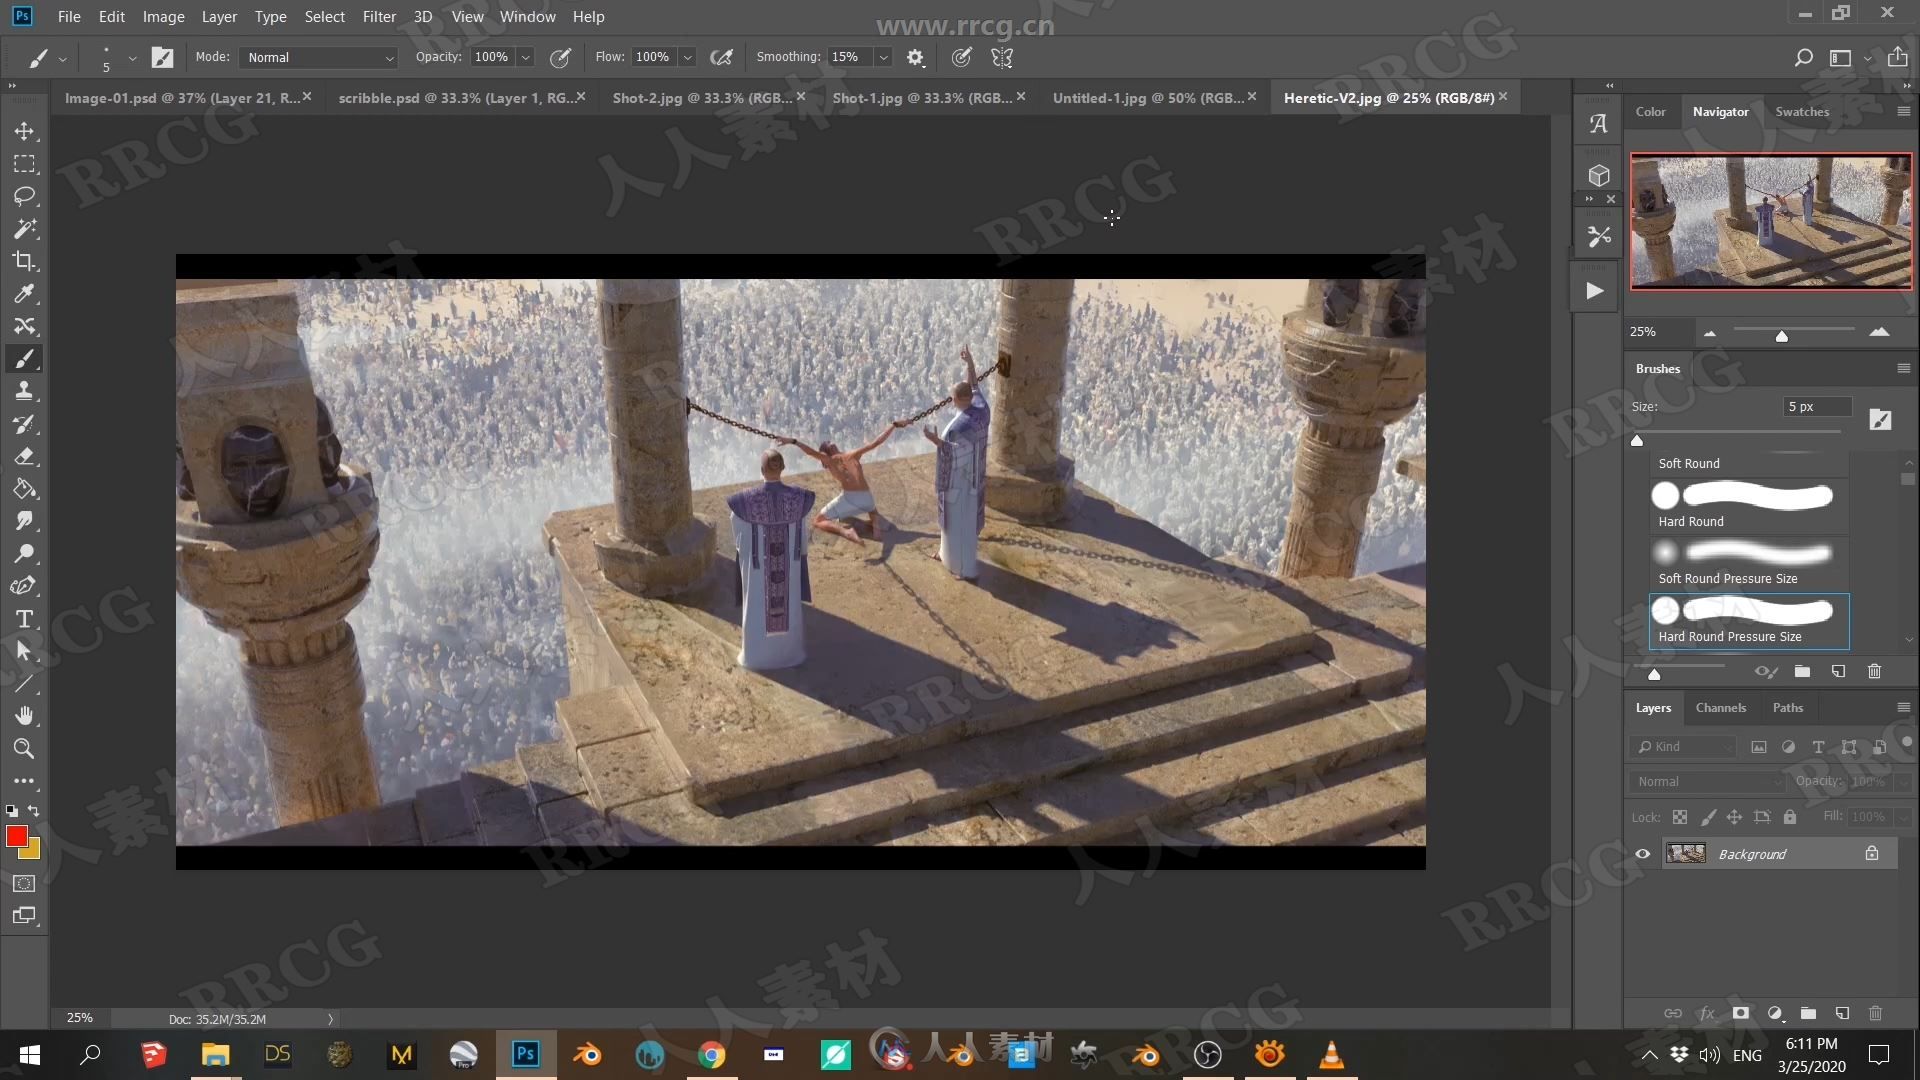Select the Lasso tool
This screenshot has width=1920, height=1080.
pyautogui.click(x=24, y=196)
